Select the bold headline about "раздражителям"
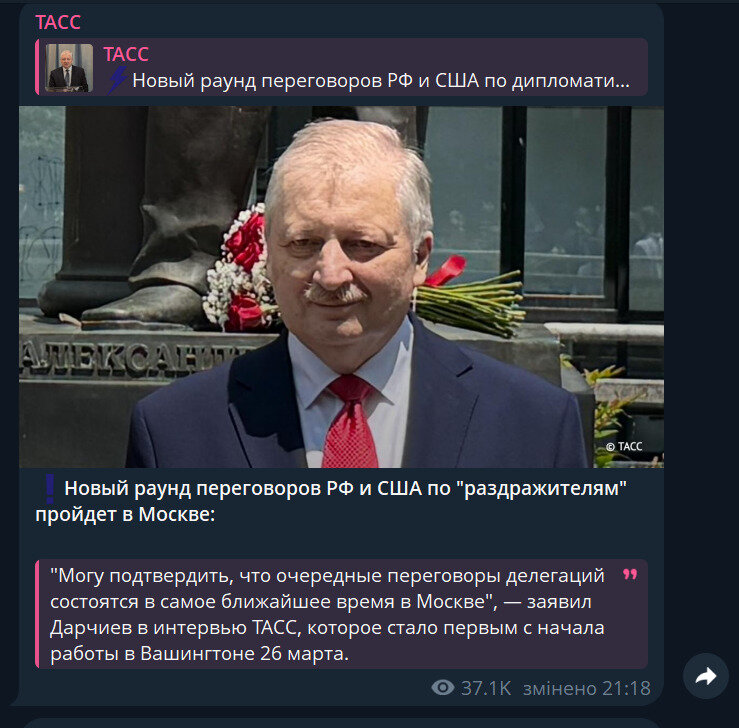The image size is (739, 728). [331, 501]
